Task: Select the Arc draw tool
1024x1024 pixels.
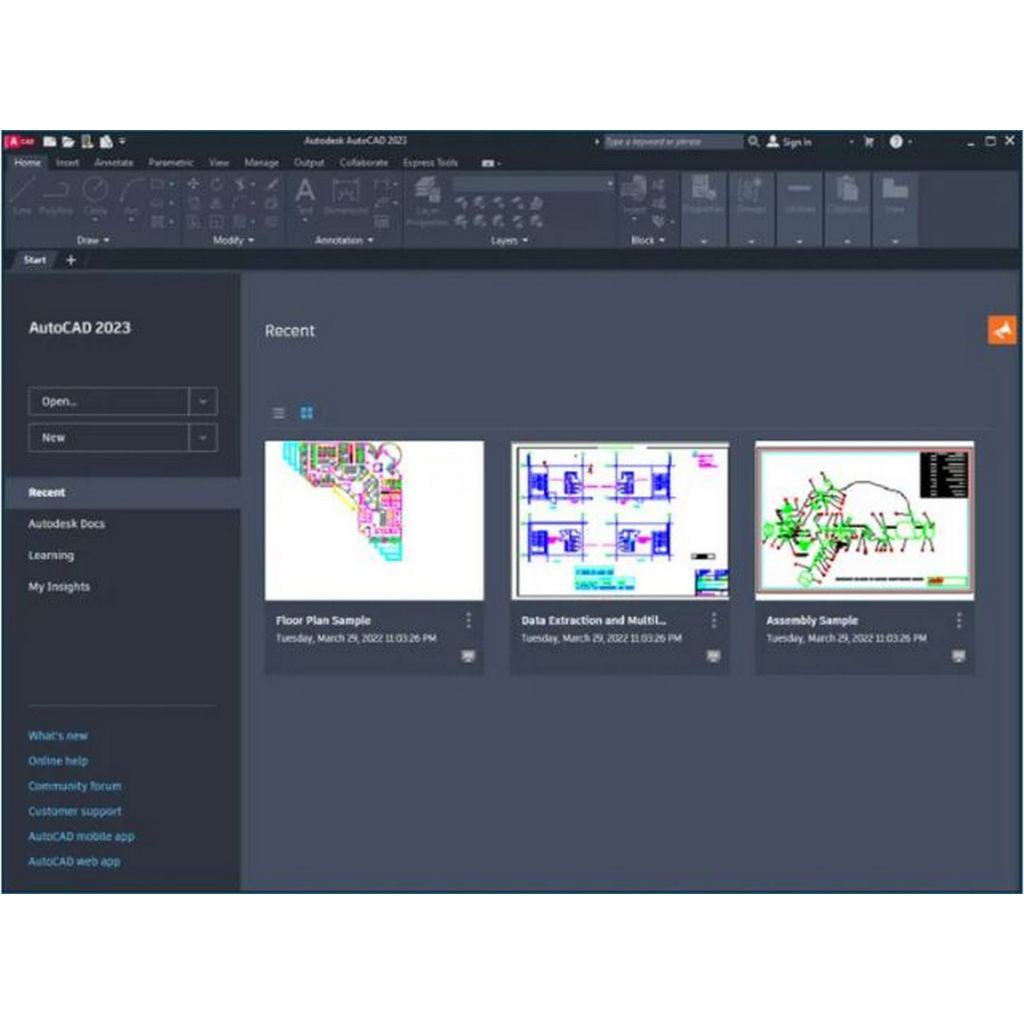Action: [x=131, y=197]
